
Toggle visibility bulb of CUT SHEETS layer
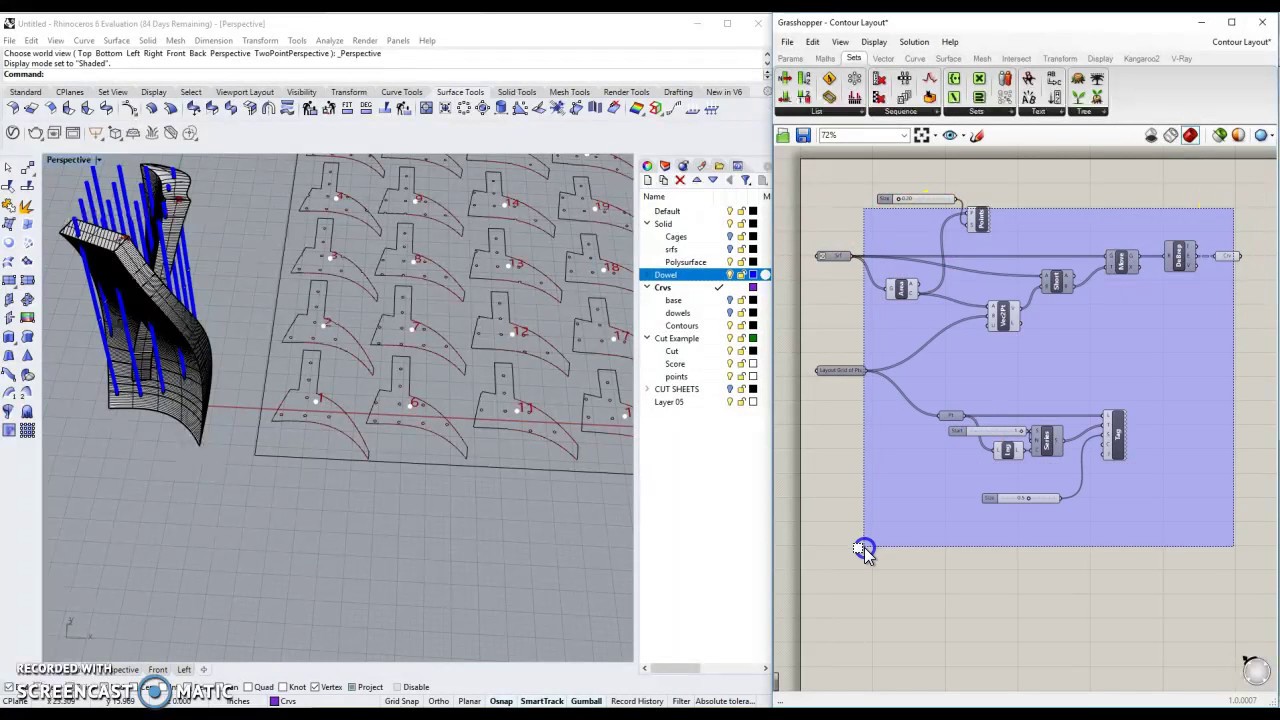pyautogui.click(x=729, y=389)
